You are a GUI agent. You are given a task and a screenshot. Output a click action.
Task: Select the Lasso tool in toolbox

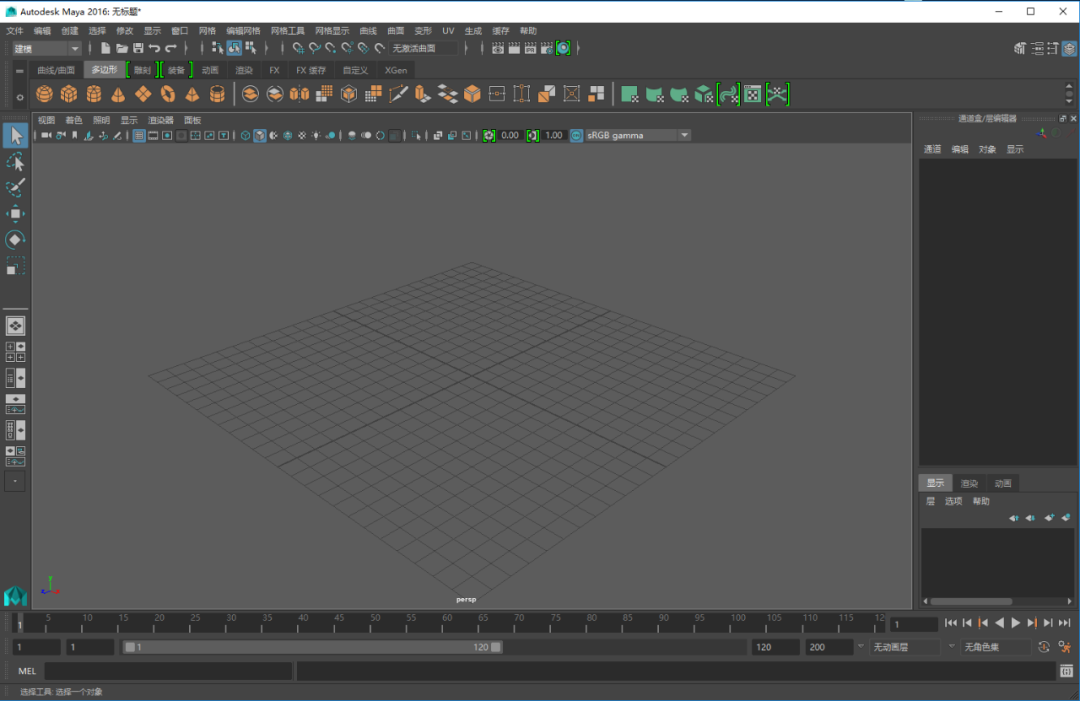[15, 162]
